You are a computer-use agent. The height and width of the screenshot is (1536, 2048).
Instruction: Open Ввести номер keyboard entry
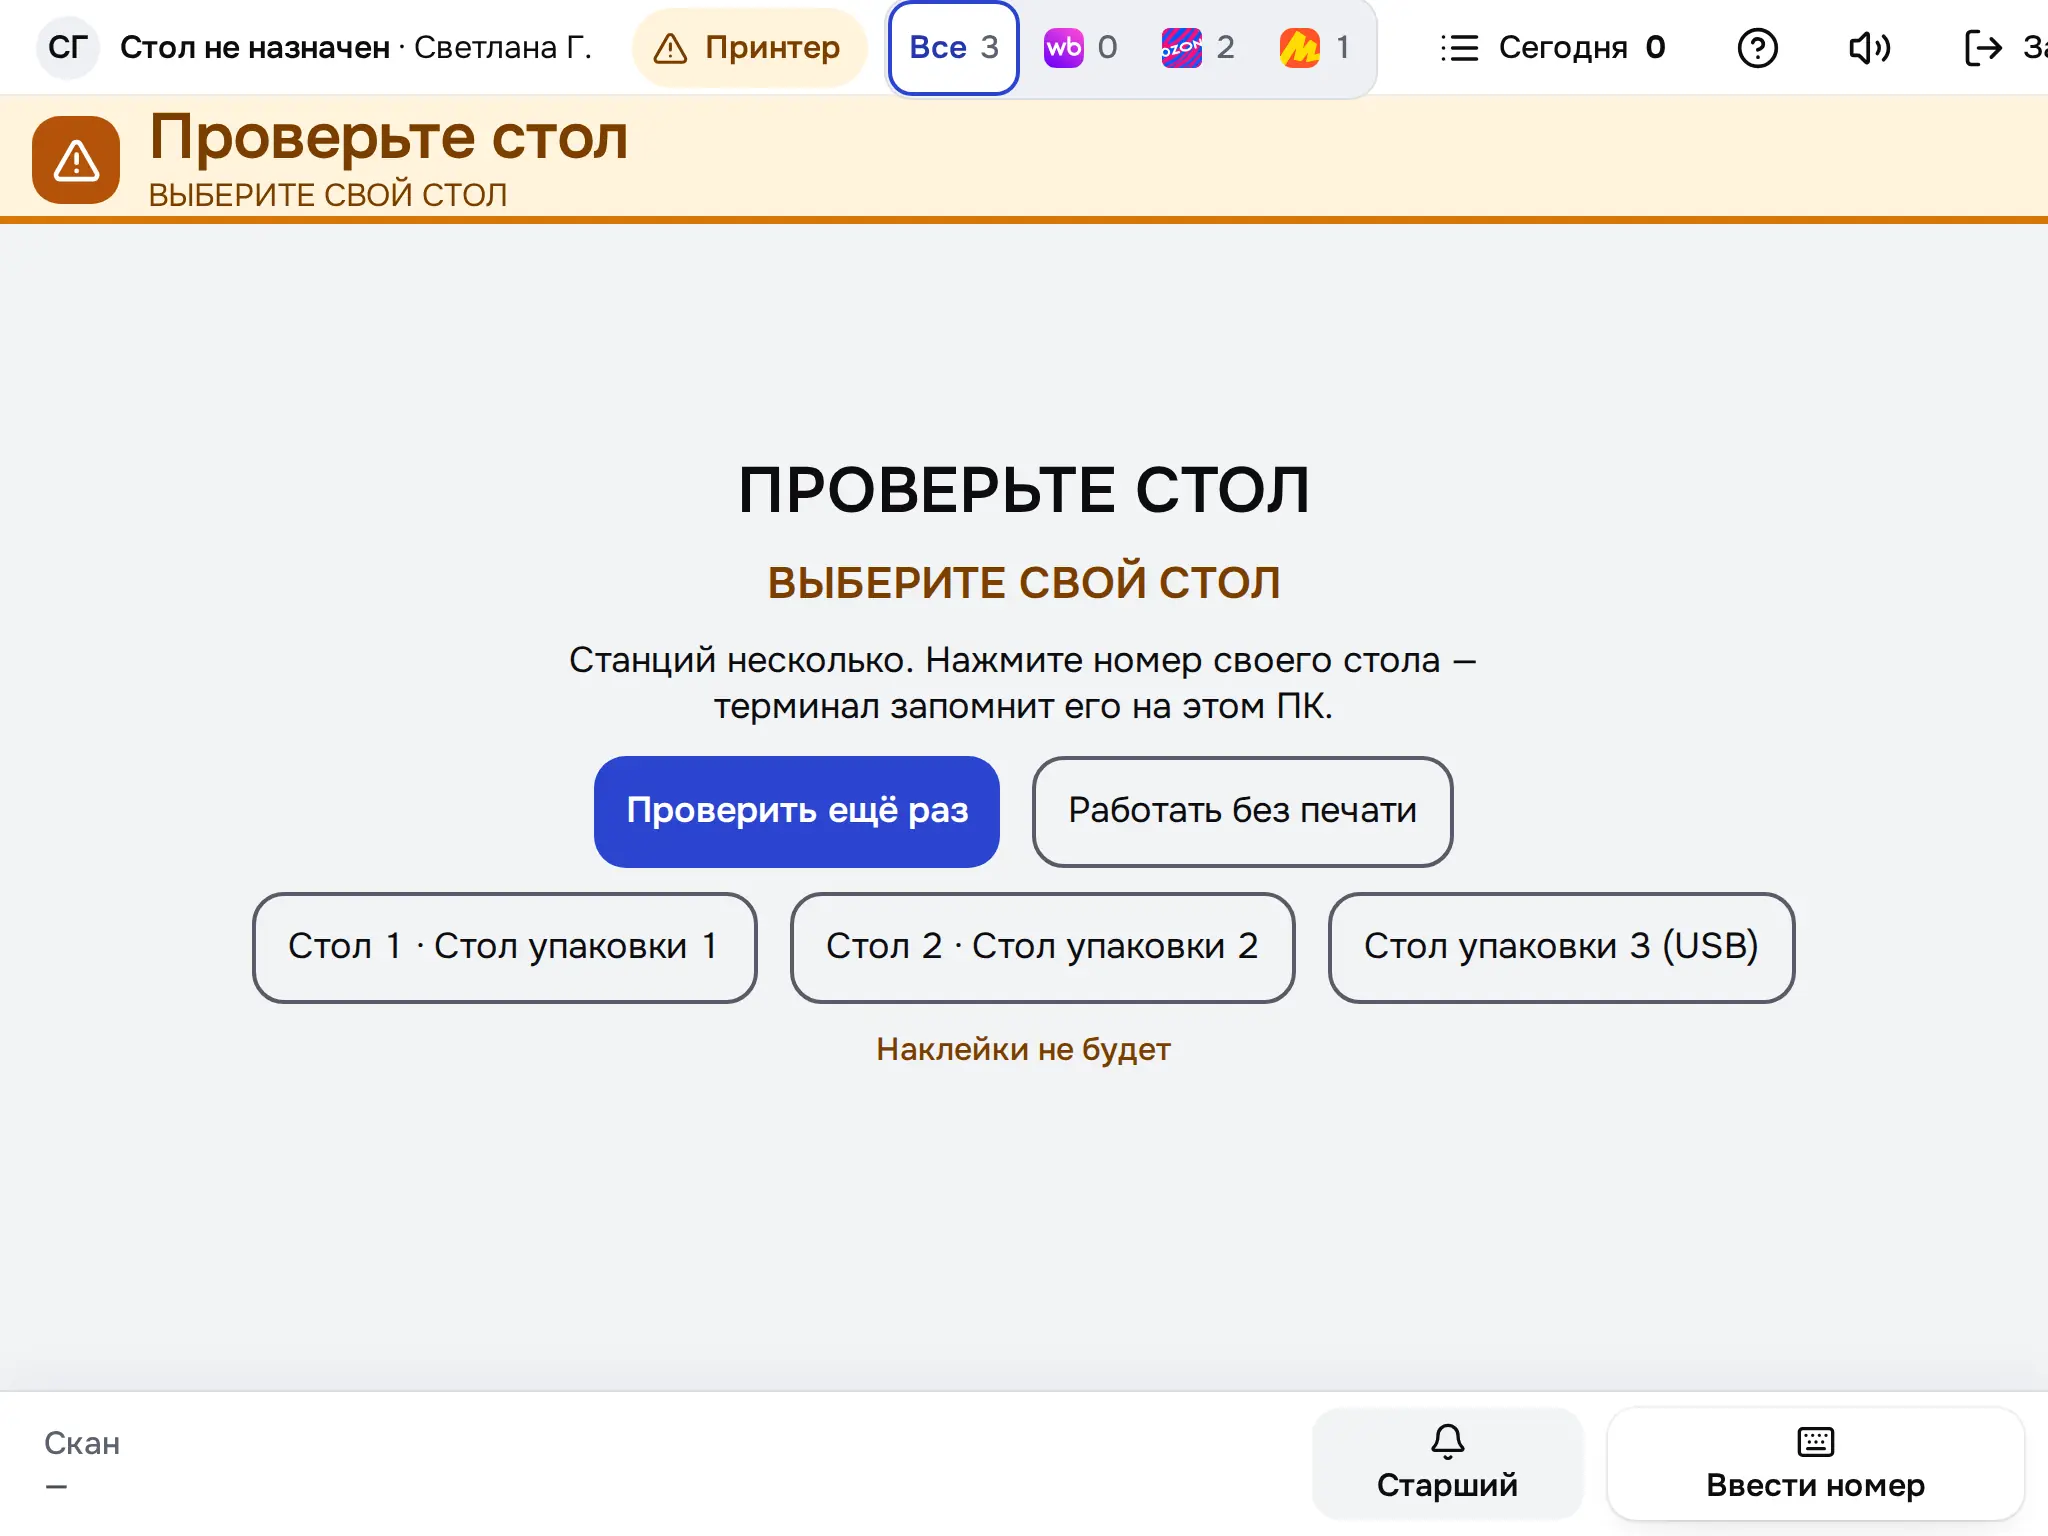click(x=1815, y=1463)
